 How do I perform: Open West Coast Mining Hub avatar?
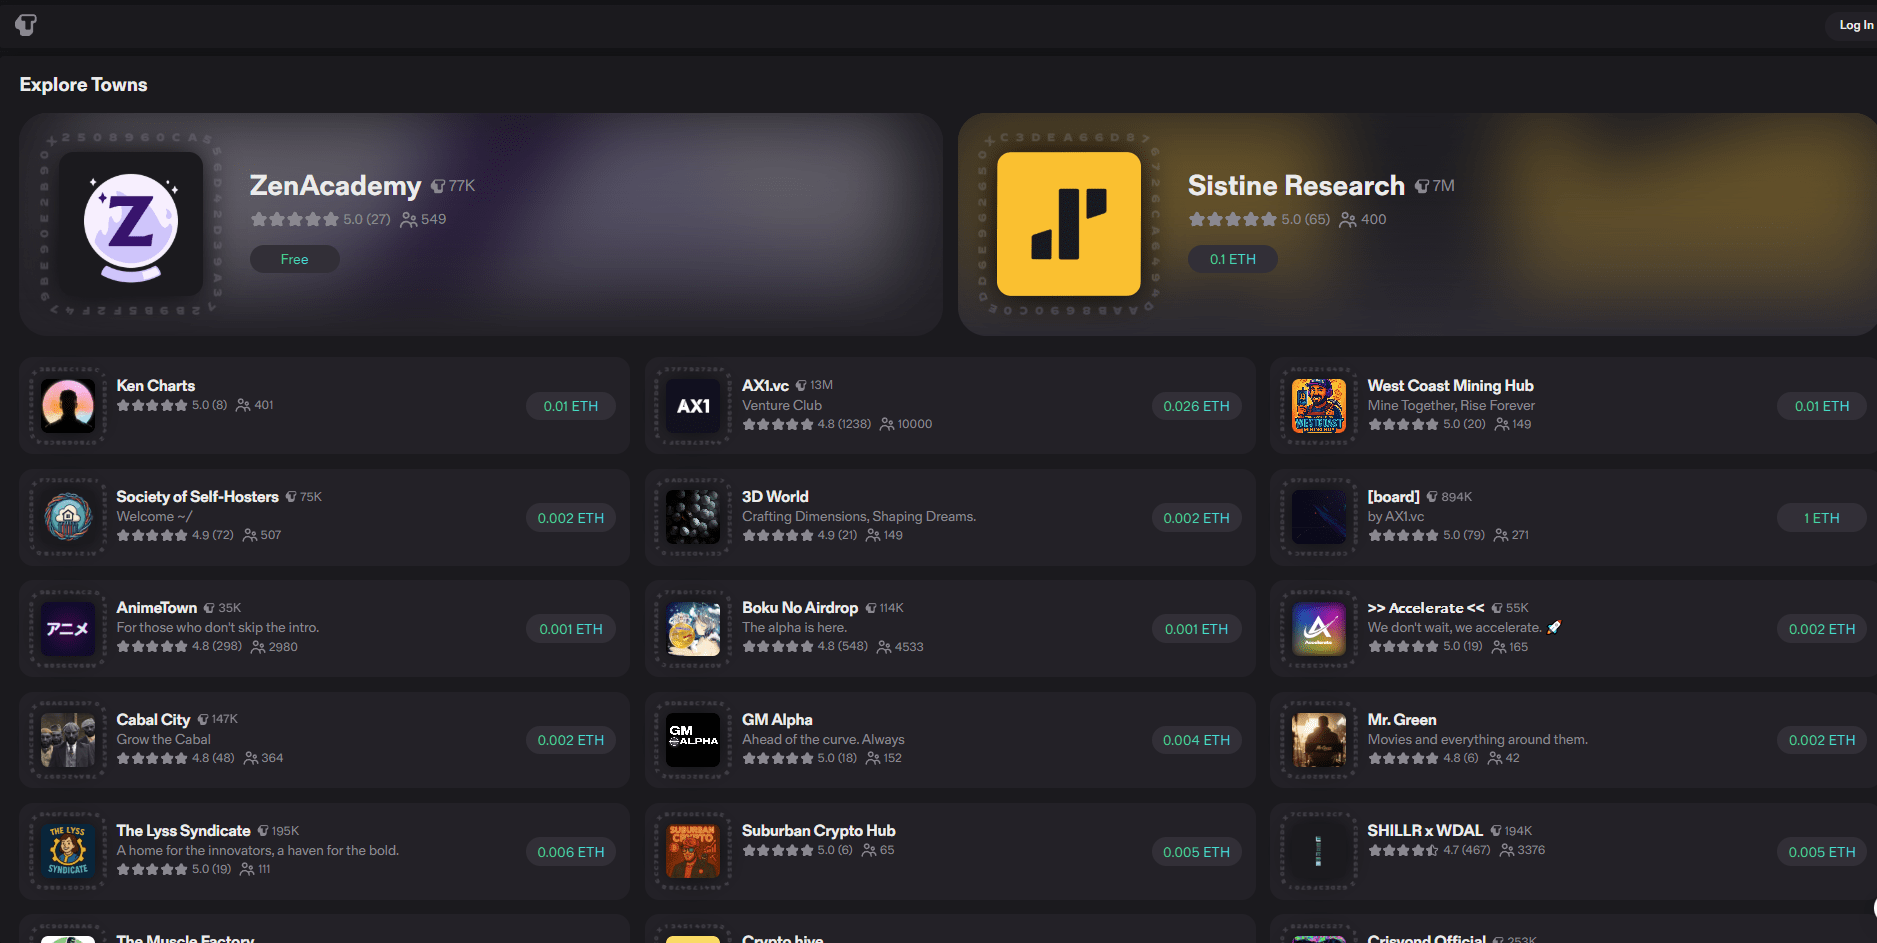[1319, 406]
